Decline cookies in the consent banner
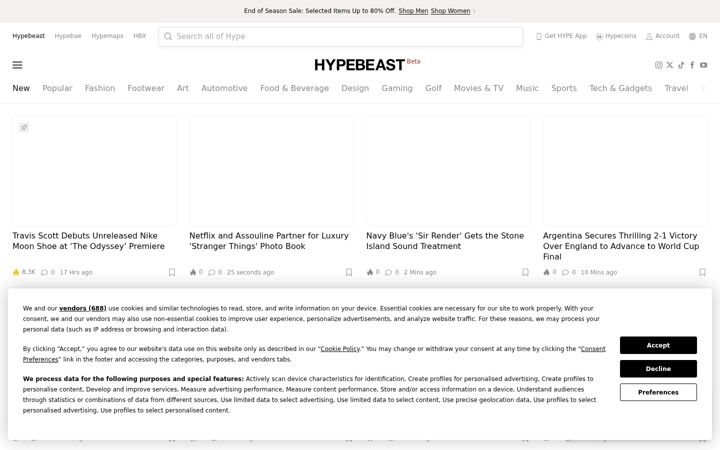Viewport: 720px width, 450px height. [x=658, y=369]
